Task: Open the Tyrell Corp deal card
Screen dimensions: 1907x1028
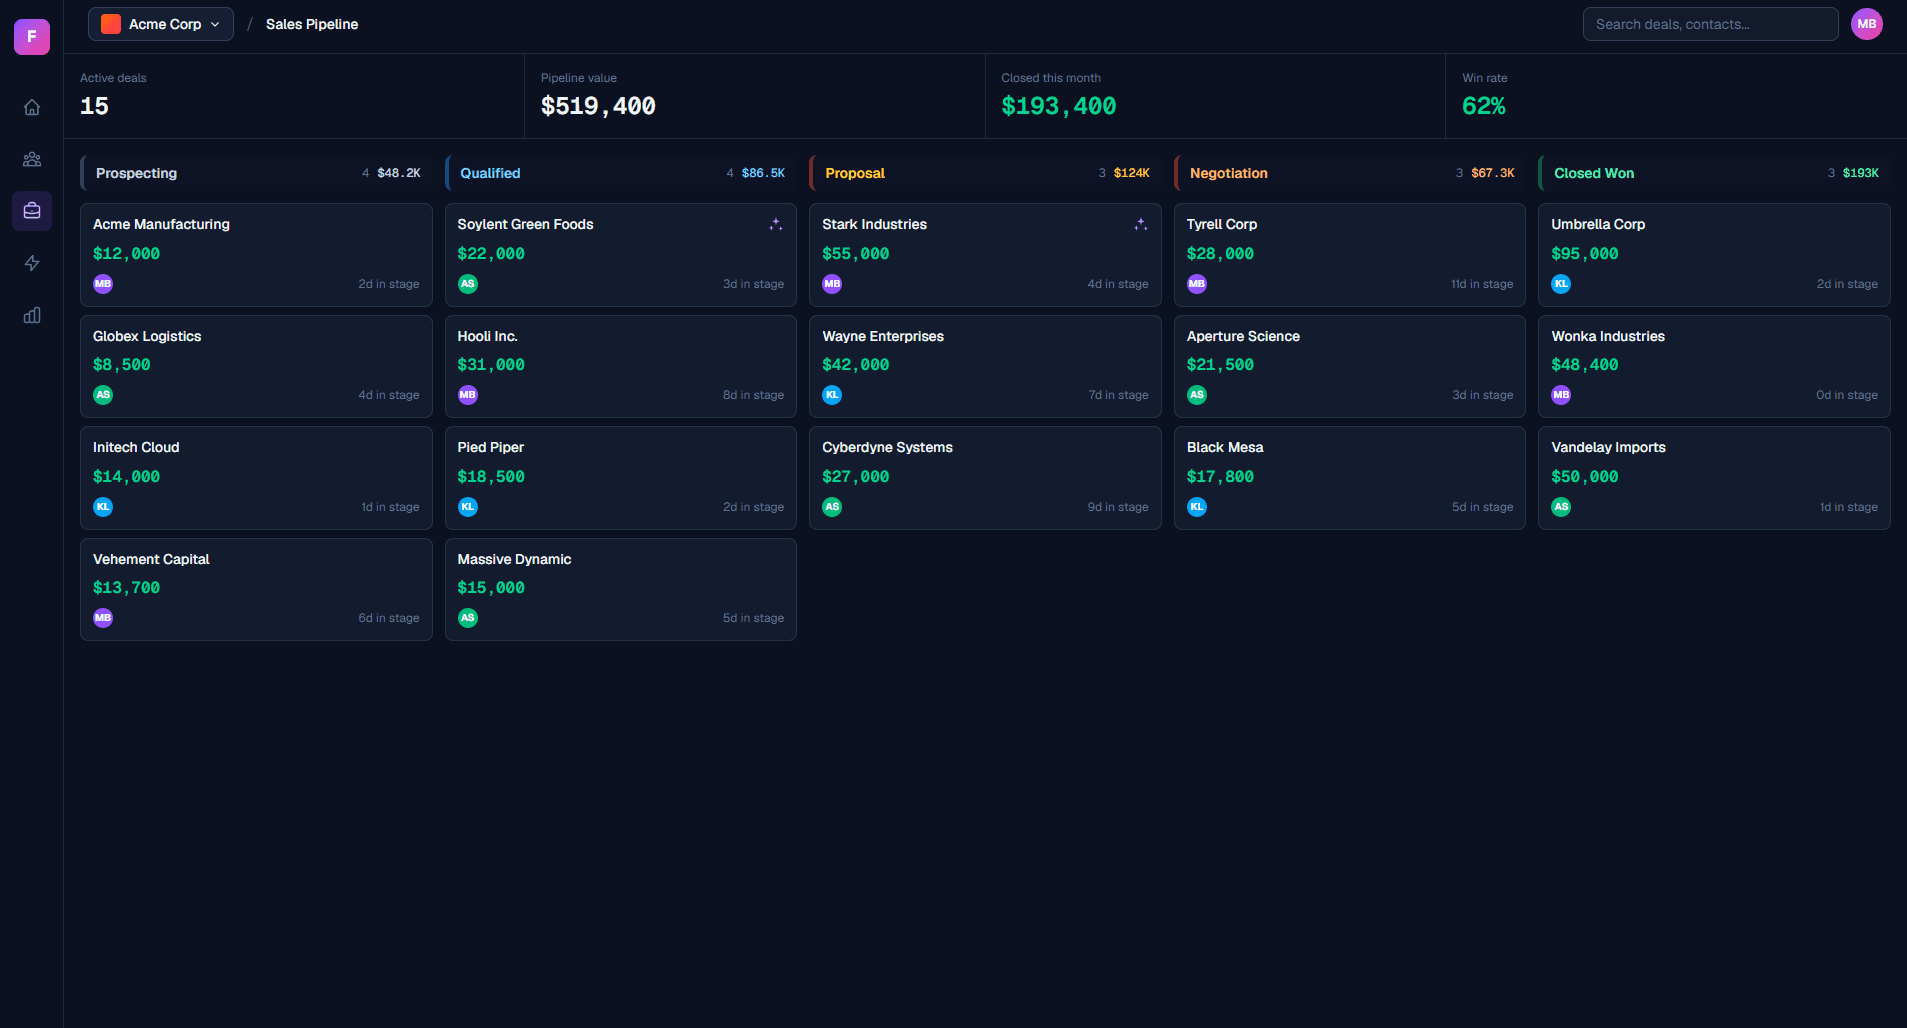Action: (1349, 255)
